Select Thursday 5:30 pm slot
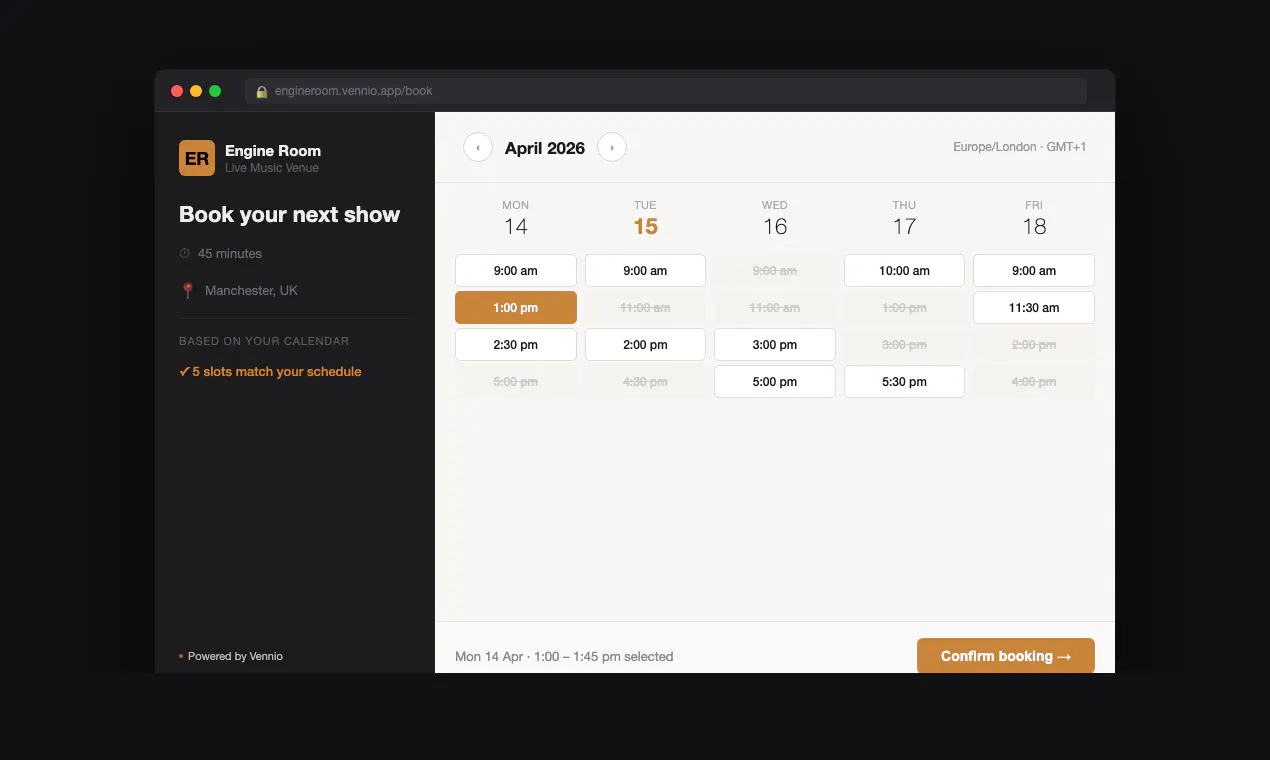This screenshot has height=760, width=1270. [x=904, y=382]
